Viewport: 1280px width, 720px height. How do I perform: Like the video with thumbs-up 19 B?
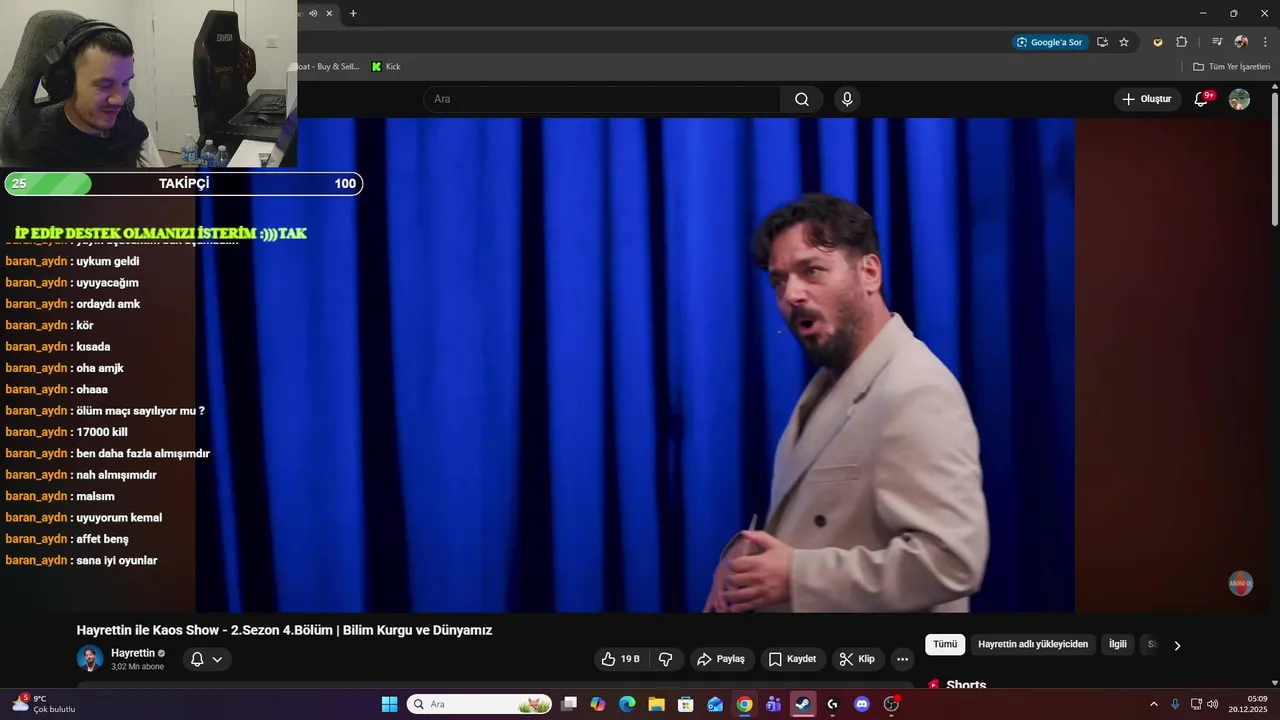click(620, 659)
